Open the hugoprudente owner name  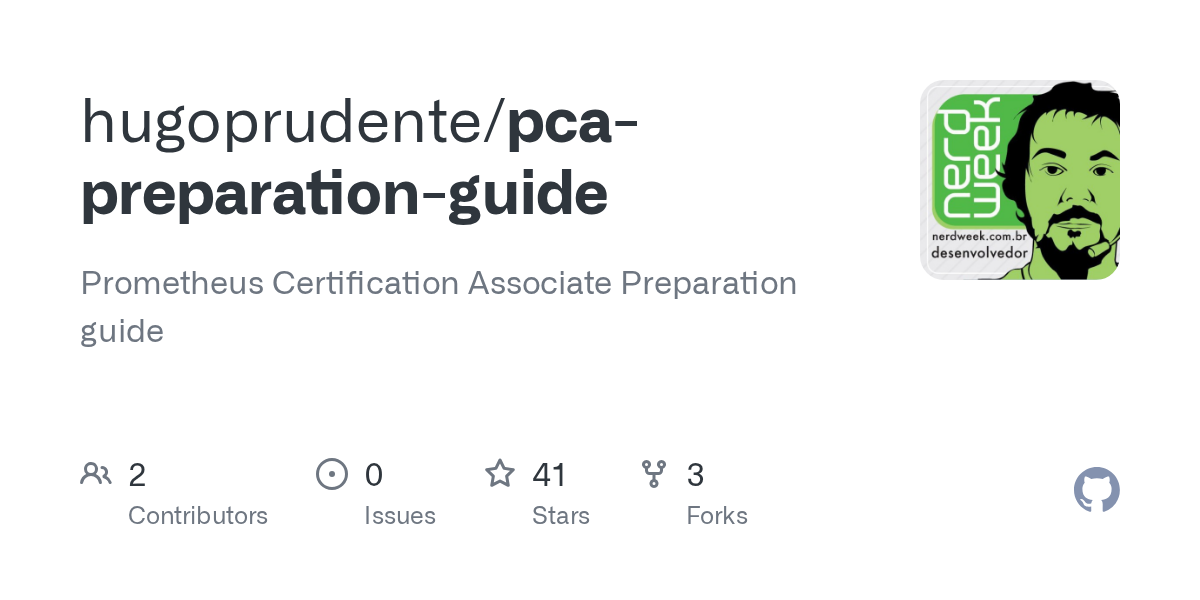286,122
